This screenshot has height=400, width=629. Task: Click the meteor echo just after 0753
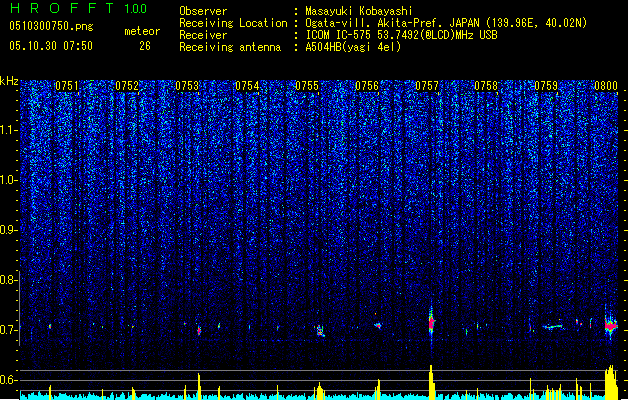pos(199,331)
